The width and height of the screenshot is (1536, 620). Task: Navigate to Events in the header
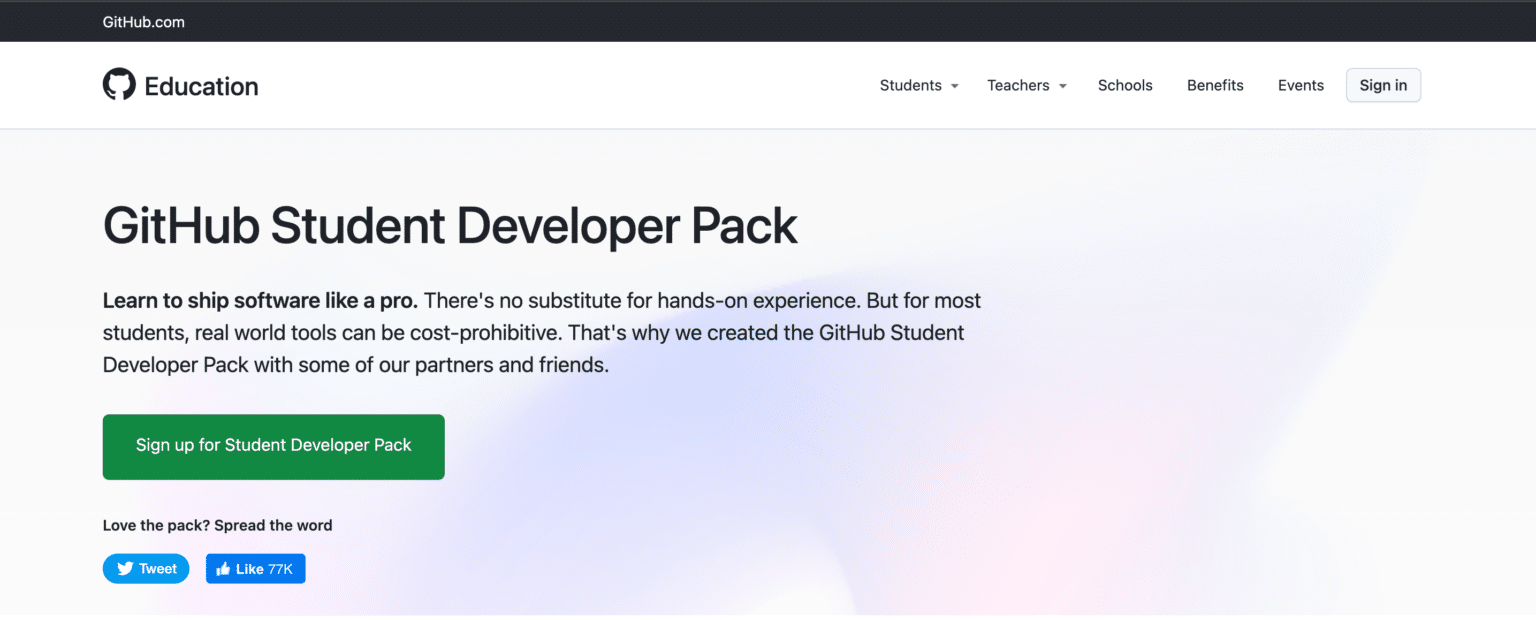tap(1300, 85)
